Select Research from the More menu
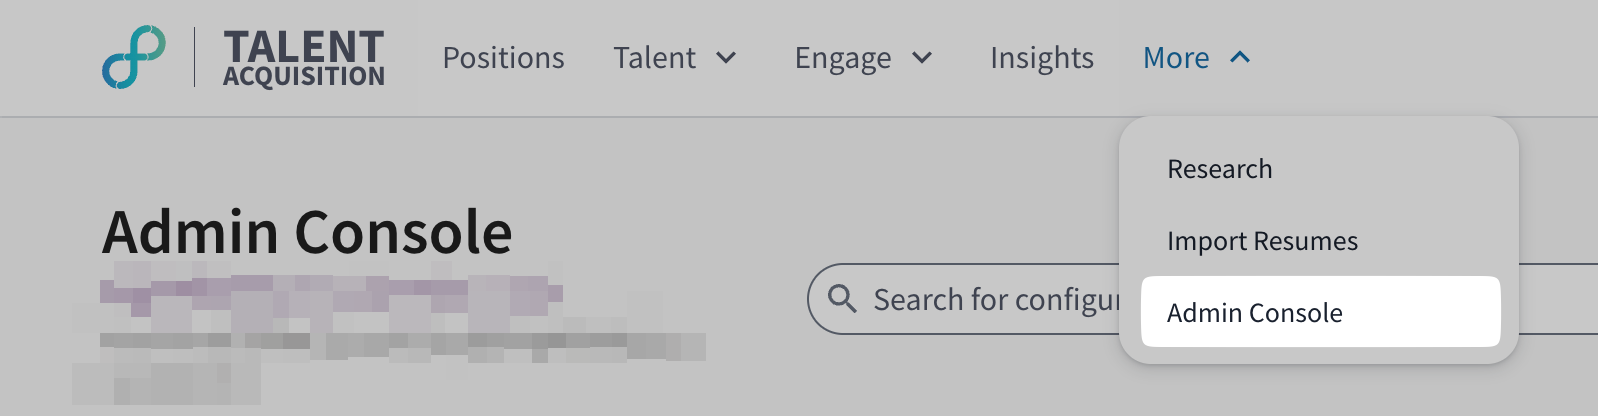The width and height of the screenshot is (1598, 416). 1219,169
